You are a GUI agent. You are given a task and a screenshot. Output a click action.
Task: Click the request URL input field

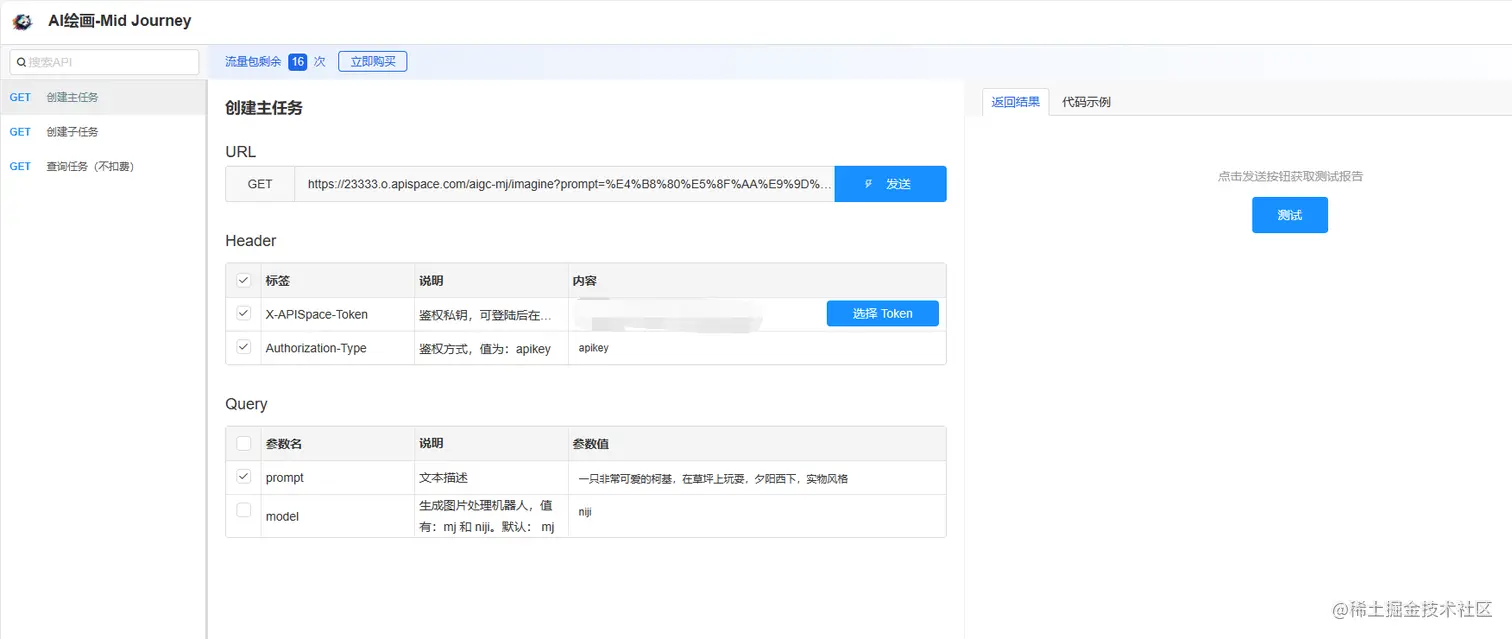click(x=565, y=184)
